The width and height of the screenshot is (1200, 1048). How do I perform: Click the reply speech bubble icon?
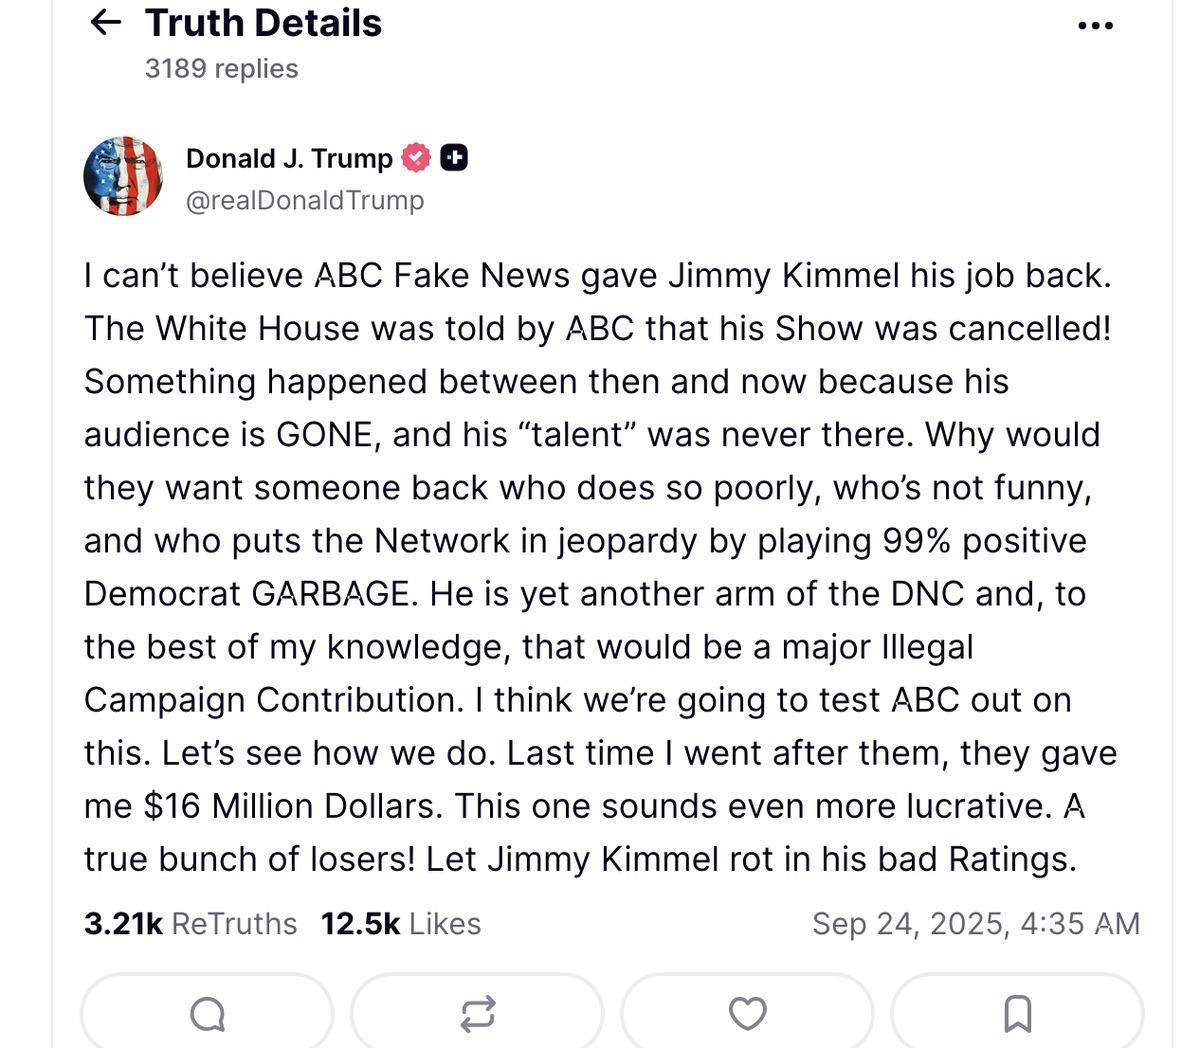(x=207, y=1014)
